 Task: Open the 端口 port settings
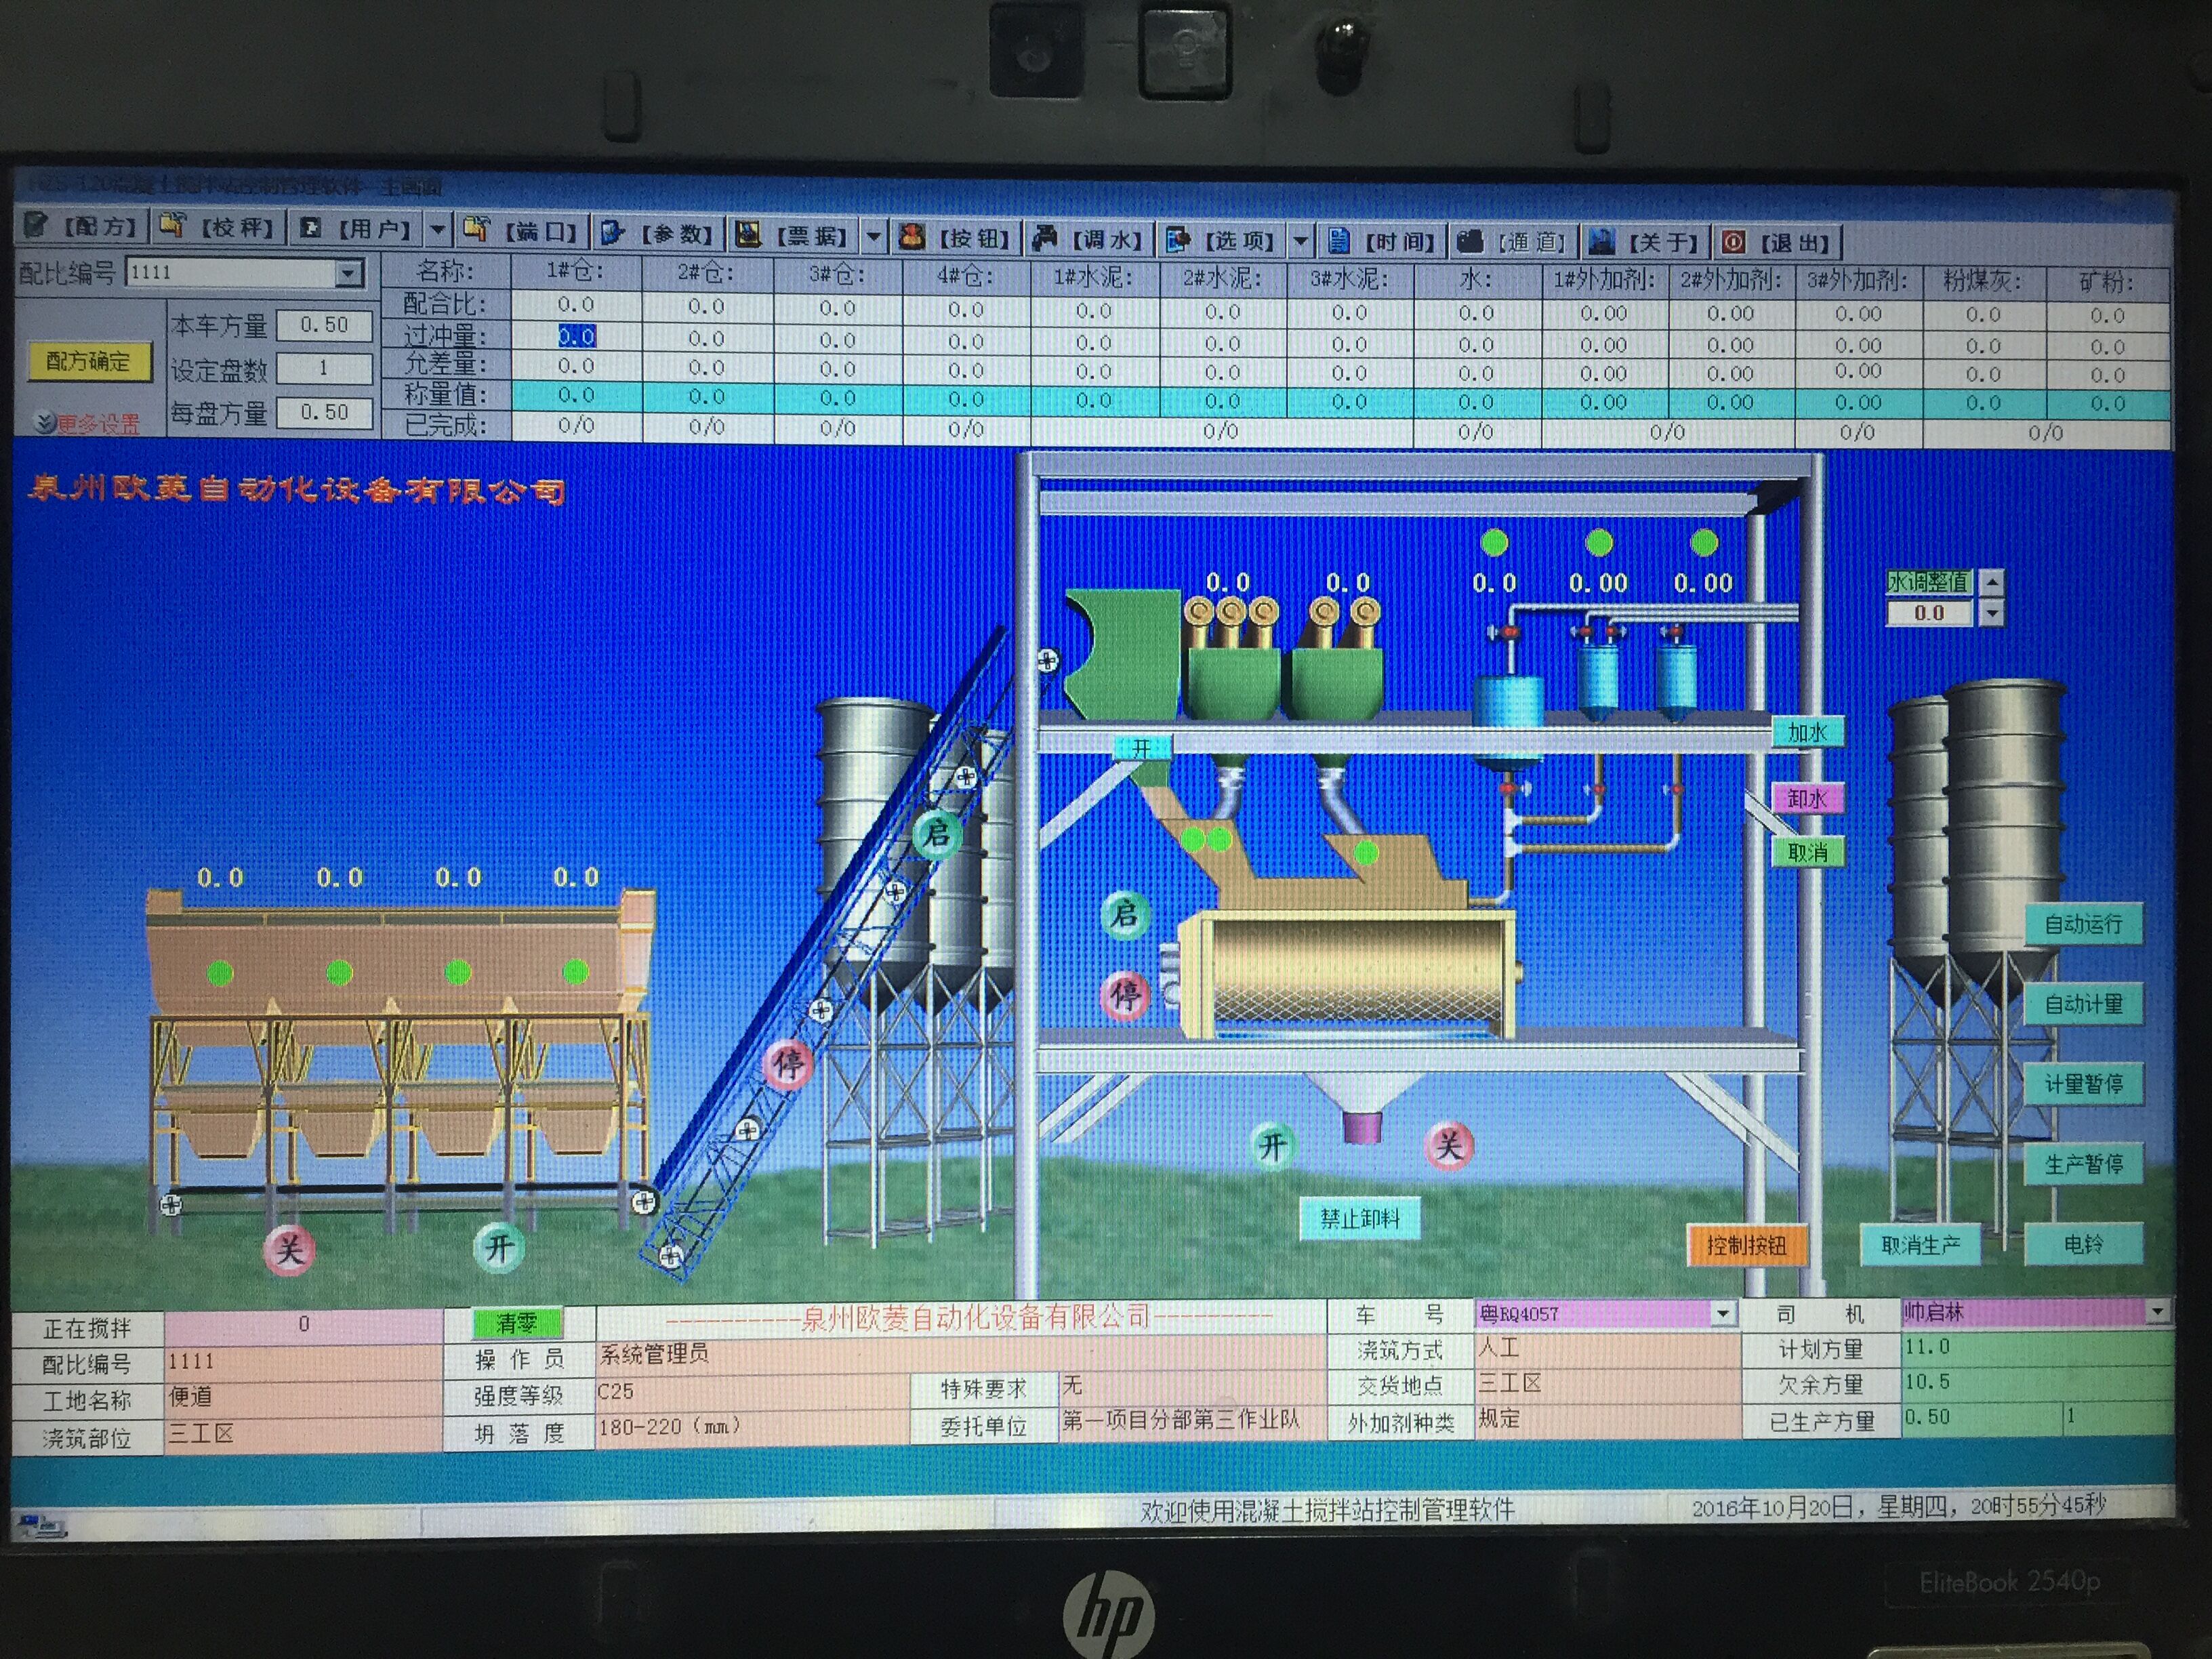(x=522, y=231)
